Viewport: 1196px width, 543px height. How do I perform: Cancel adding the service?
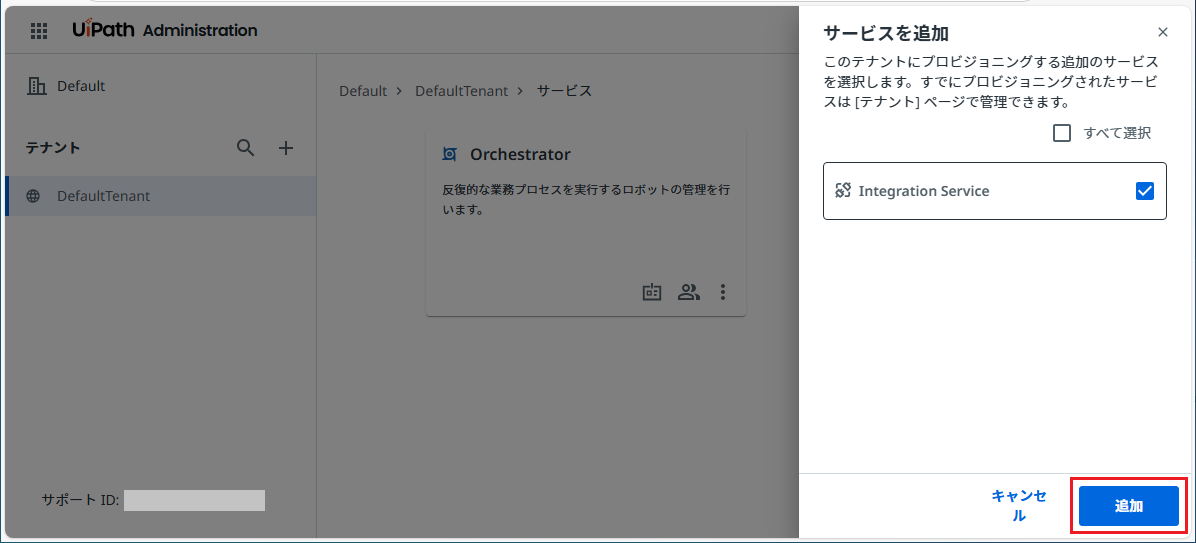[1018, 506]
